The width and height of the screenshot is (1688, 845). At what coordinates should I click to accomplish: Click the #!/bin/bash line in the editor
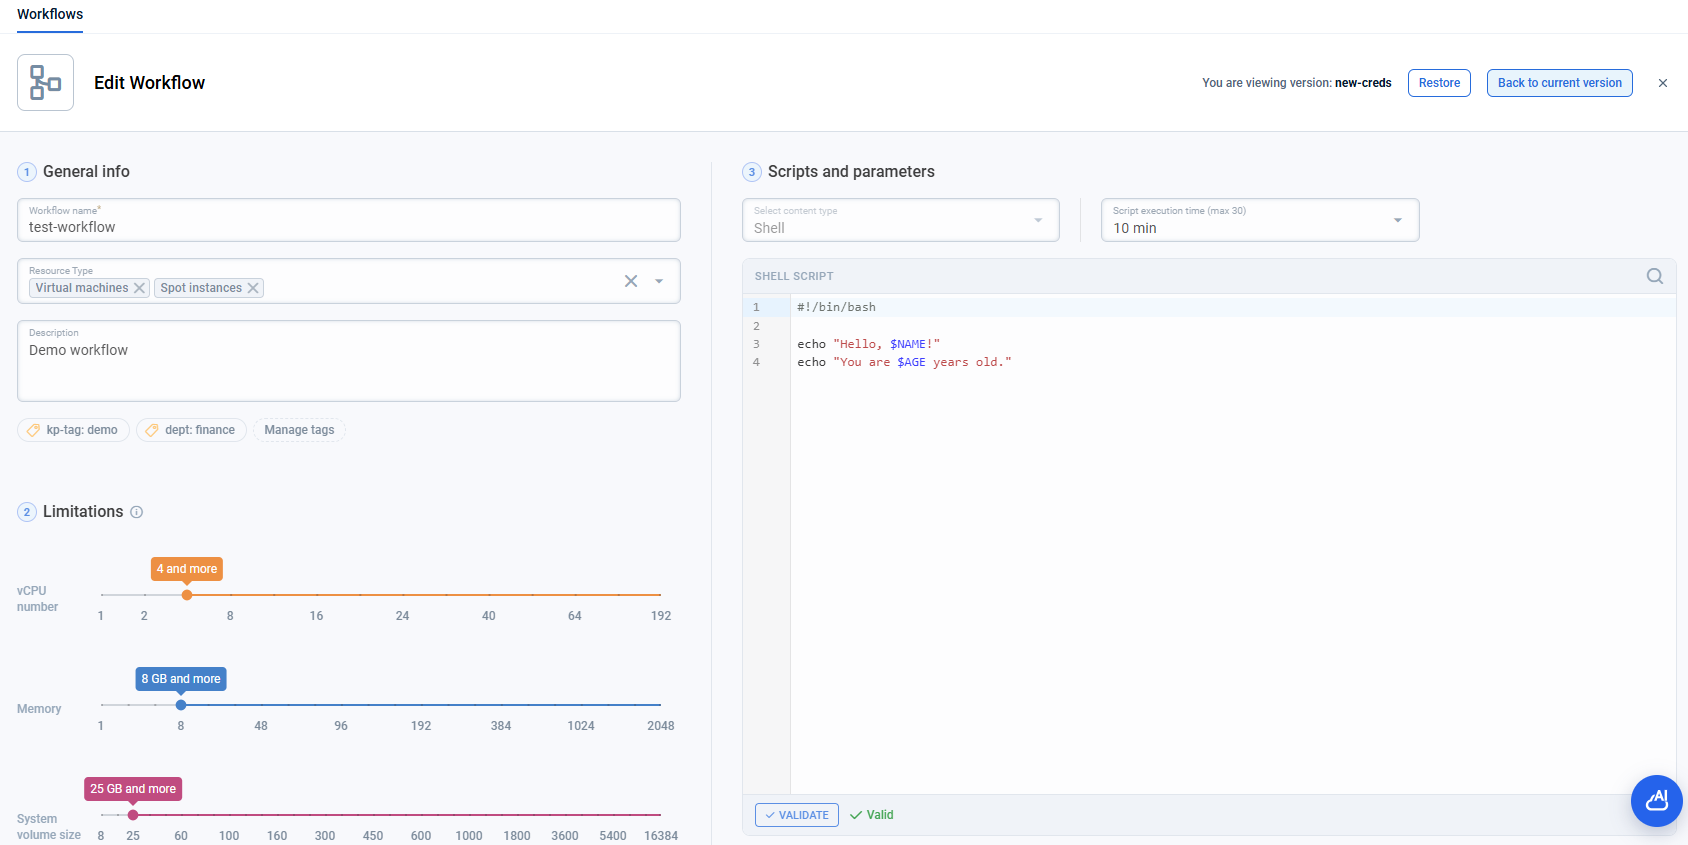pos(836,307)
